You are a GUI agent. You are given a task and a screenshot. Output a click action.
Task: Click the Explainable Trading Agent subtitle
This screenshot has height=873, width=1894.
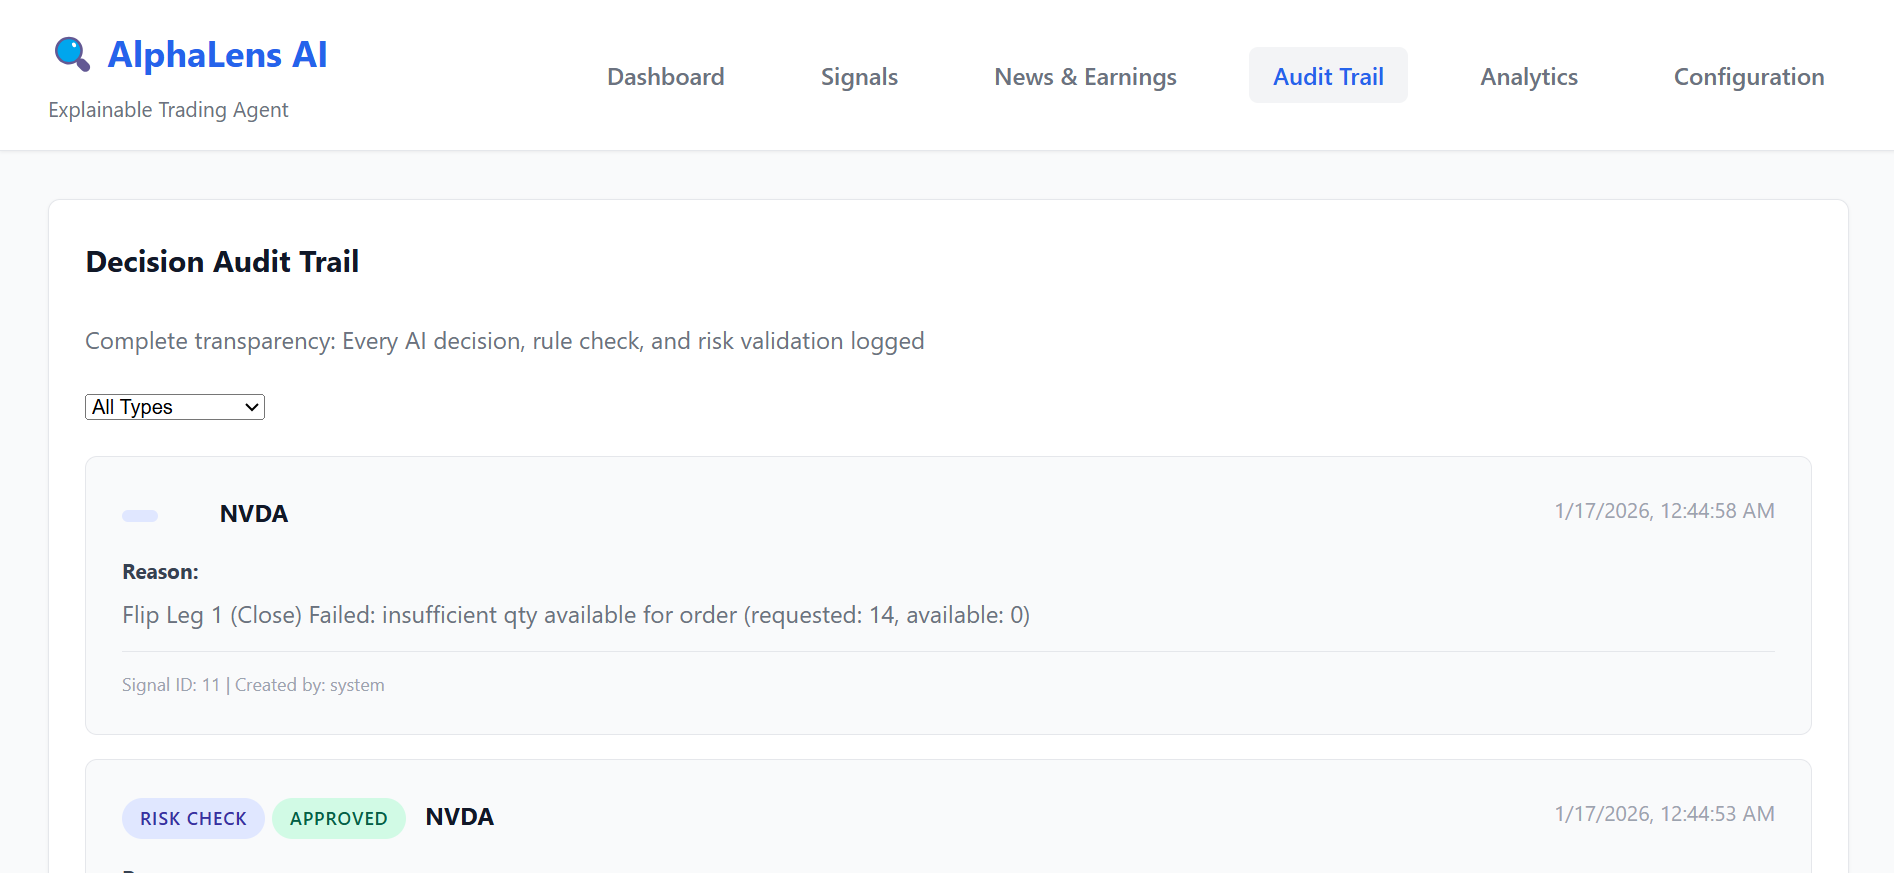[168, 110]
